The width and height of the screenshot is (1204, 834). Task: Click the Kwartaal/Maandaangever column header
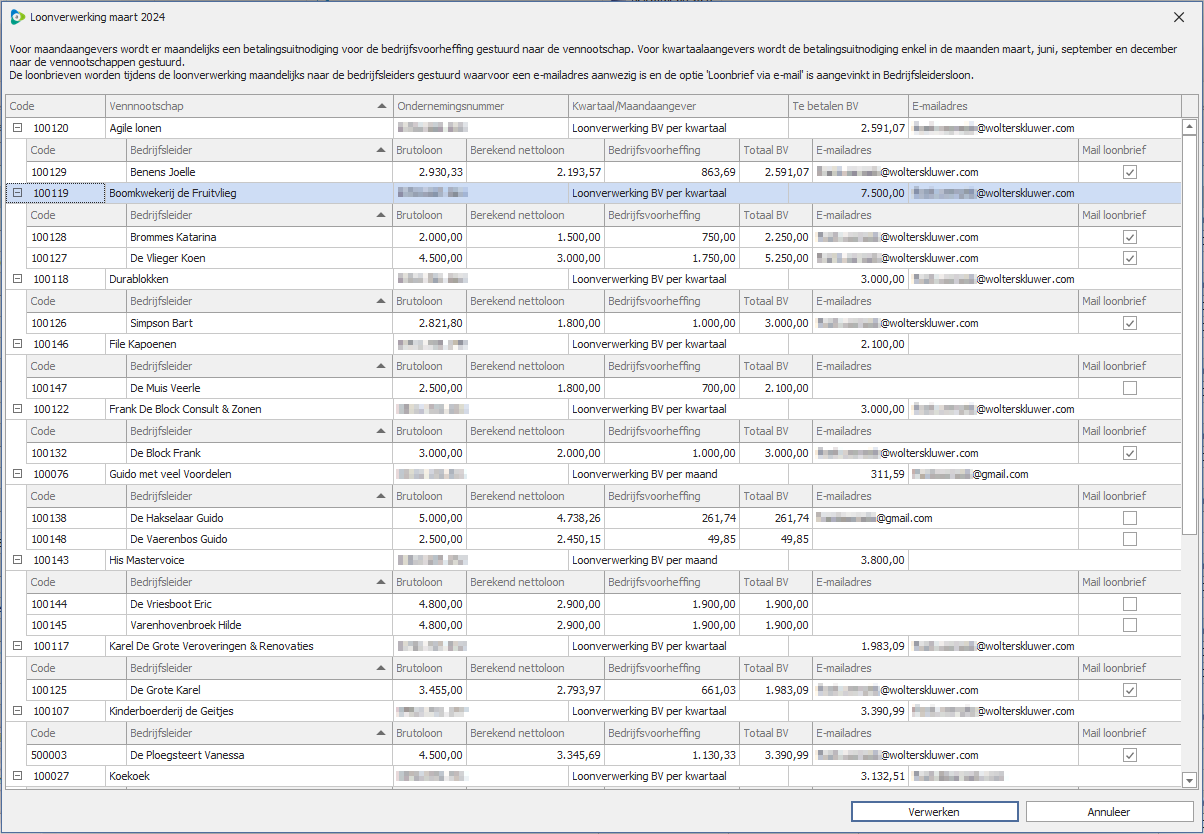pyautogui.click(x=677, y=106)
